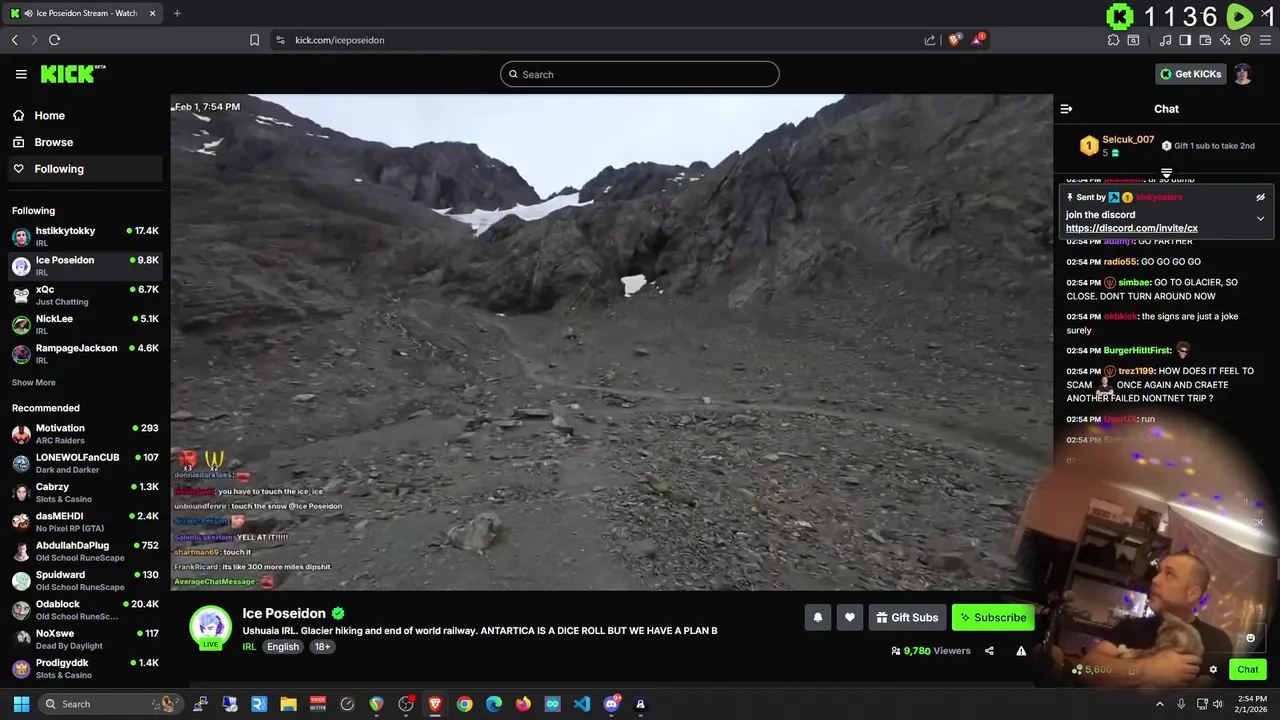Open the media control music icon

pos(1166,40)
